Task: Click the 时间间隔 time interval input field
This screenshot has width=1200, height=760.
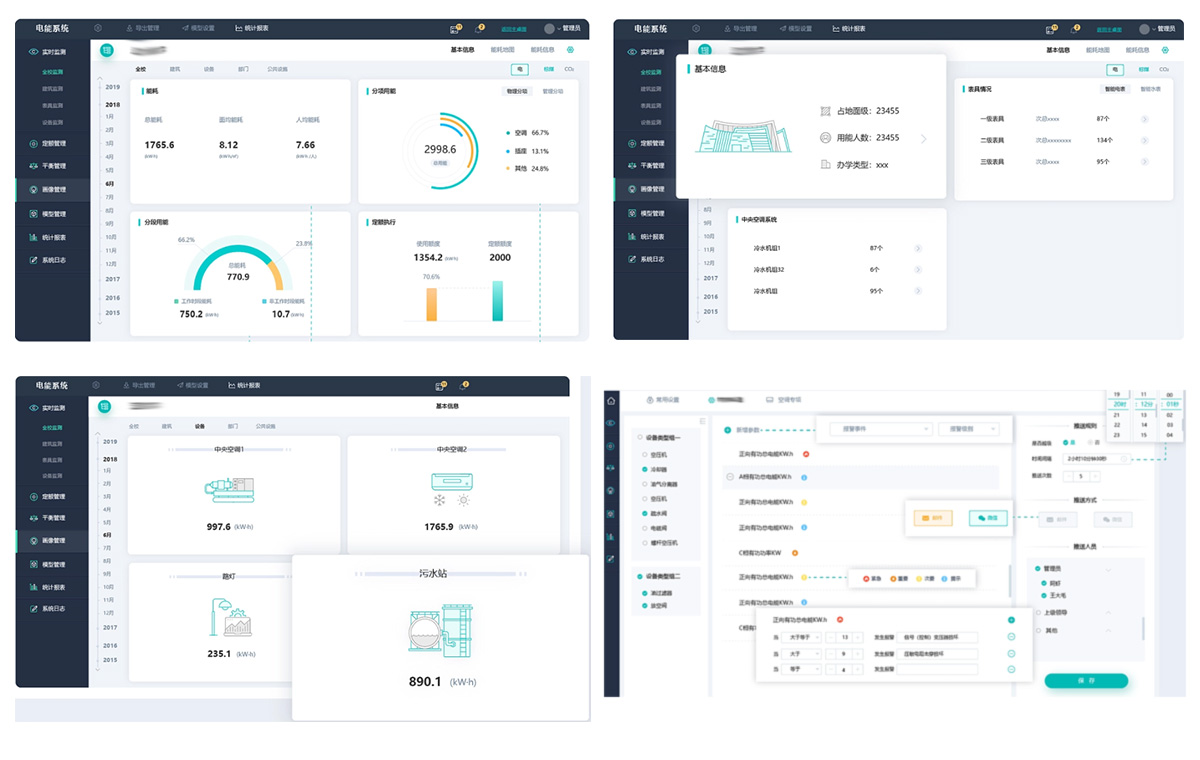Action: (1095, 459)
